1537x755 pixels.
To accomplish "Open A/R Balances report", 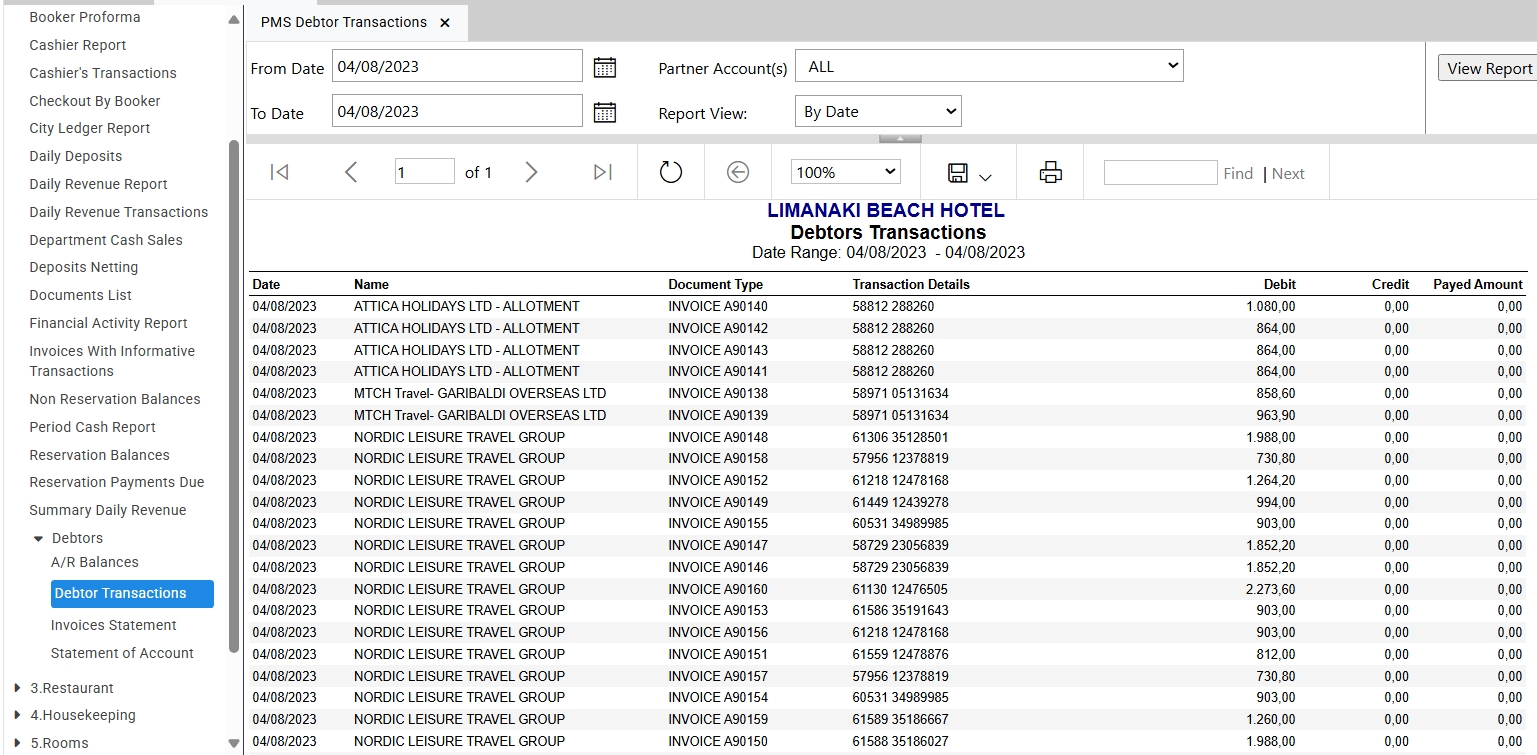I will 95,562.
